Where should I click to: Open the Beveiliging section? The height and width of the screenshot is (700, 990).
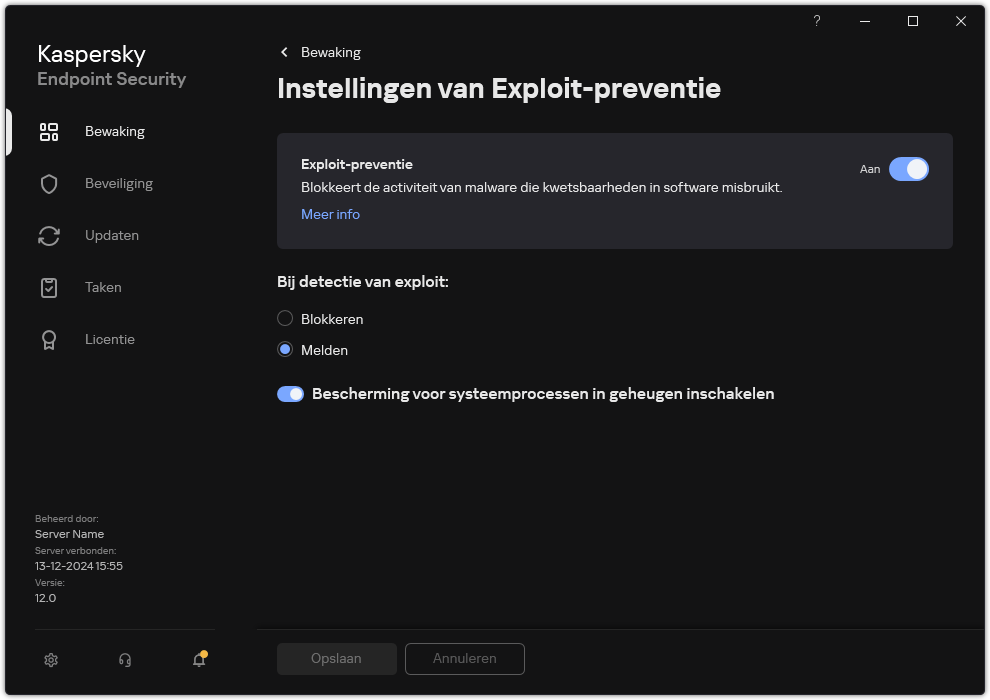tap(119, 183)
